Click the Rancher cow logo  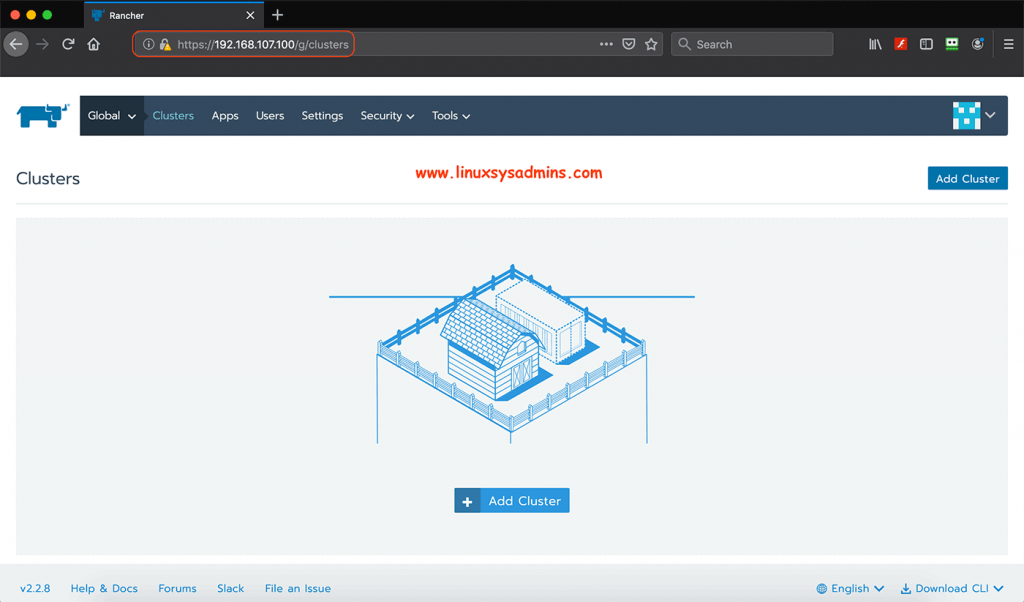[42, 116]
